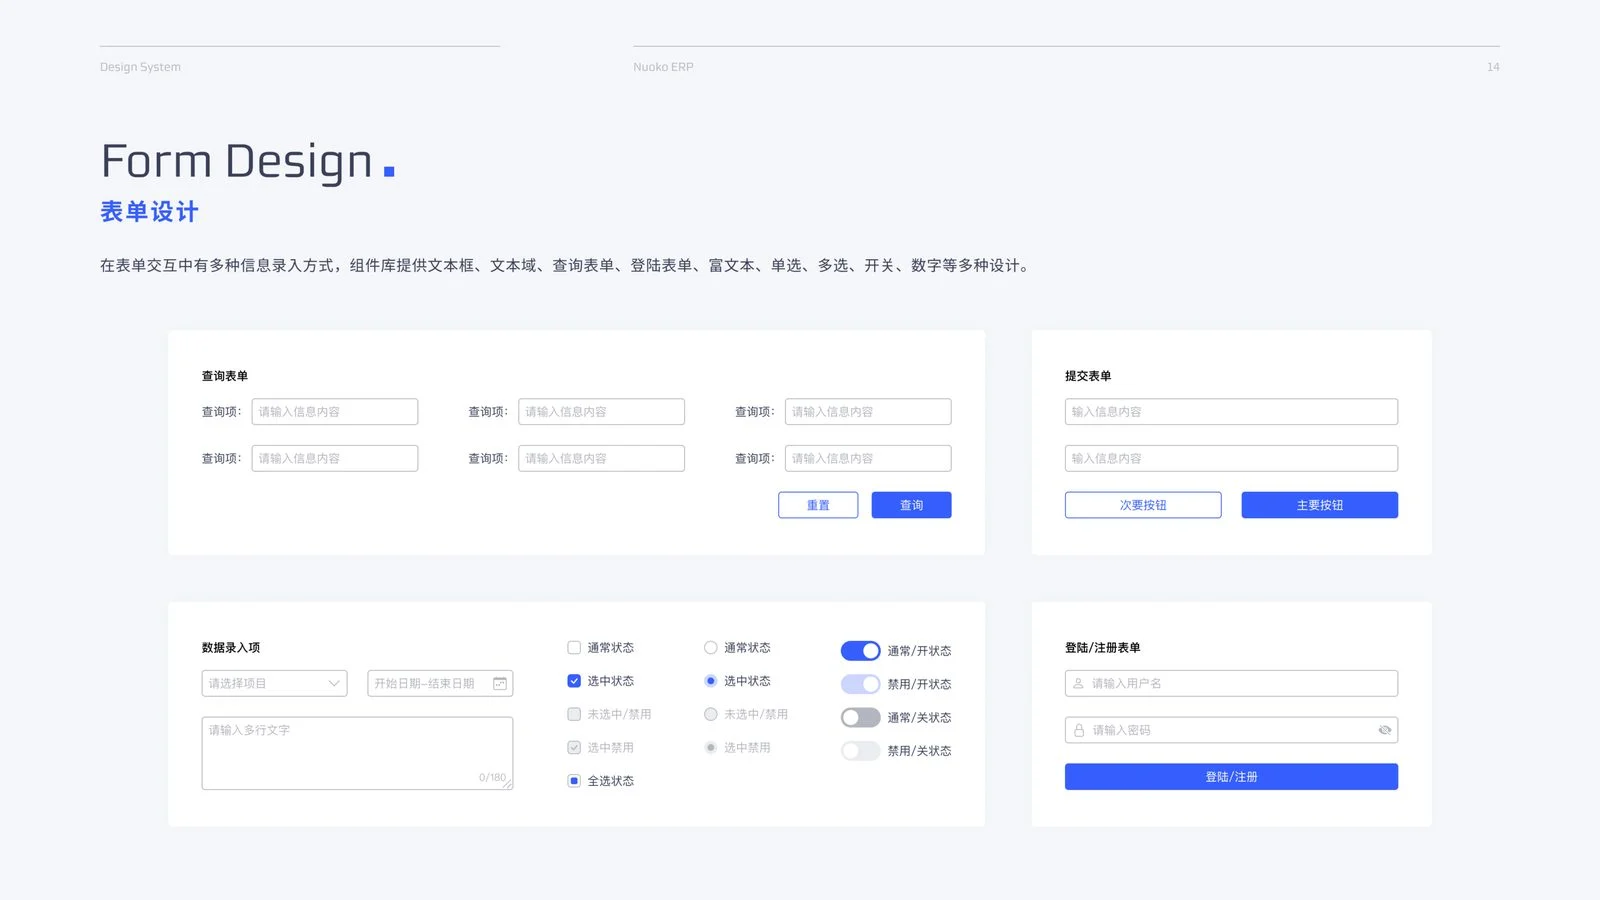
Task: Click the lock icon in password field
Action: (x=1079, y=731)
